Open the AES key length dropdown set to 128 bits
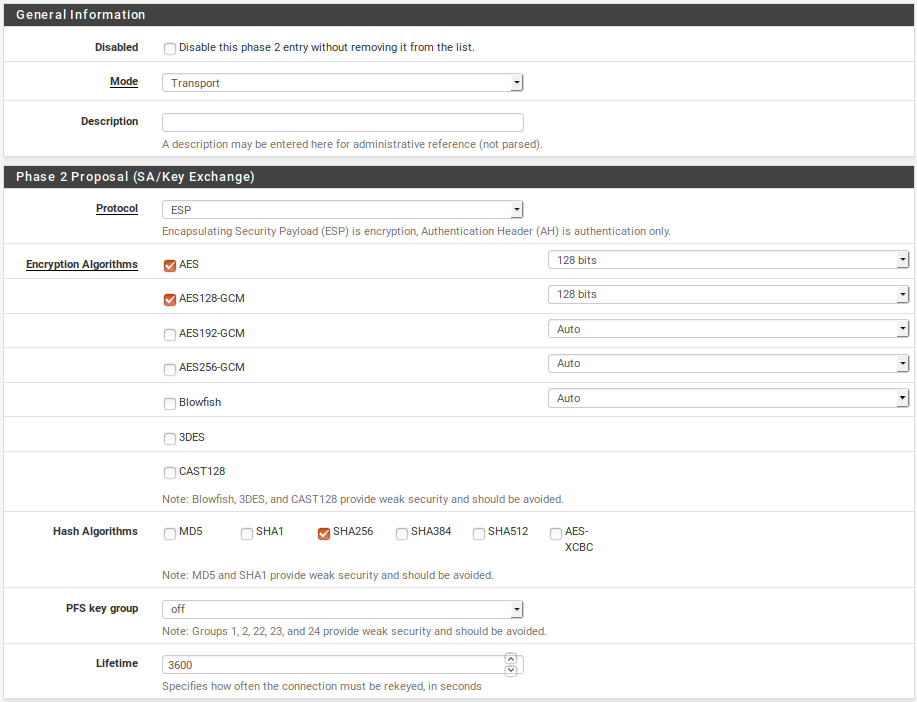Image resolution: width=917 pixels, height=702 pixels. [x=728, y=259]
